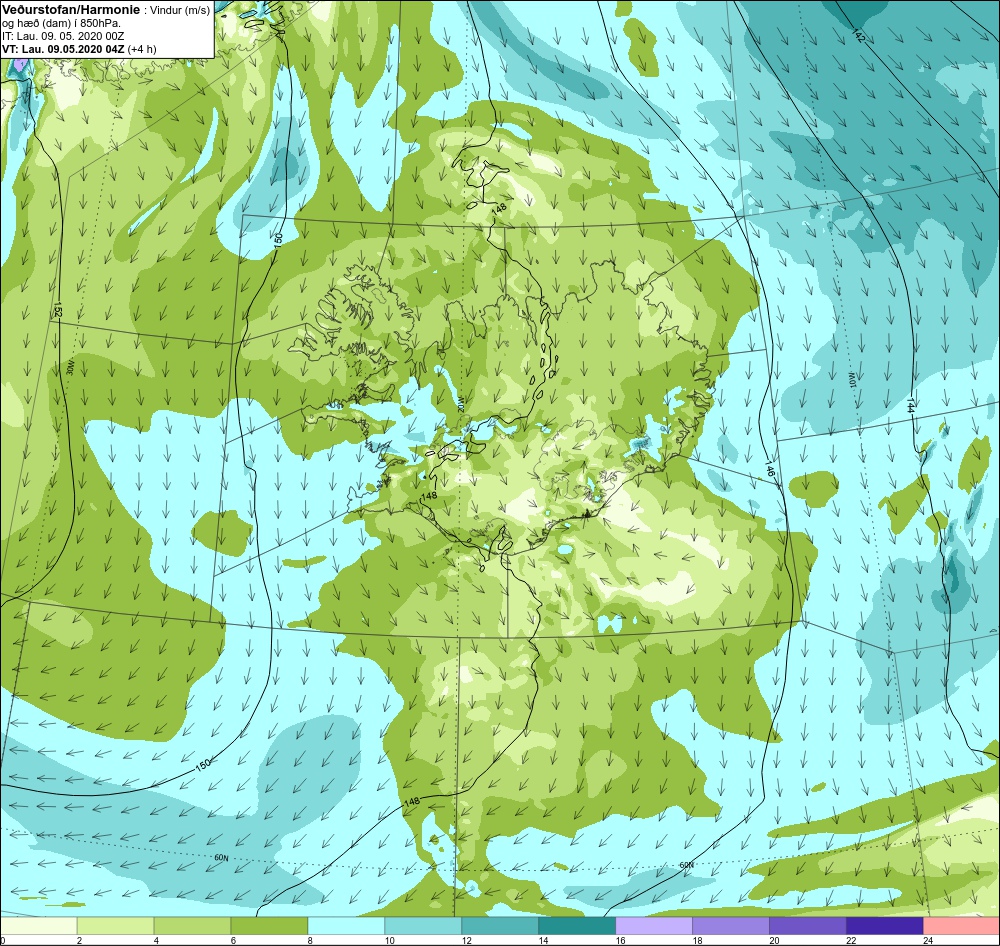Pick the pink above-24 m/s legend swatch
1000x946 pixels.
[x=961, y=926]
